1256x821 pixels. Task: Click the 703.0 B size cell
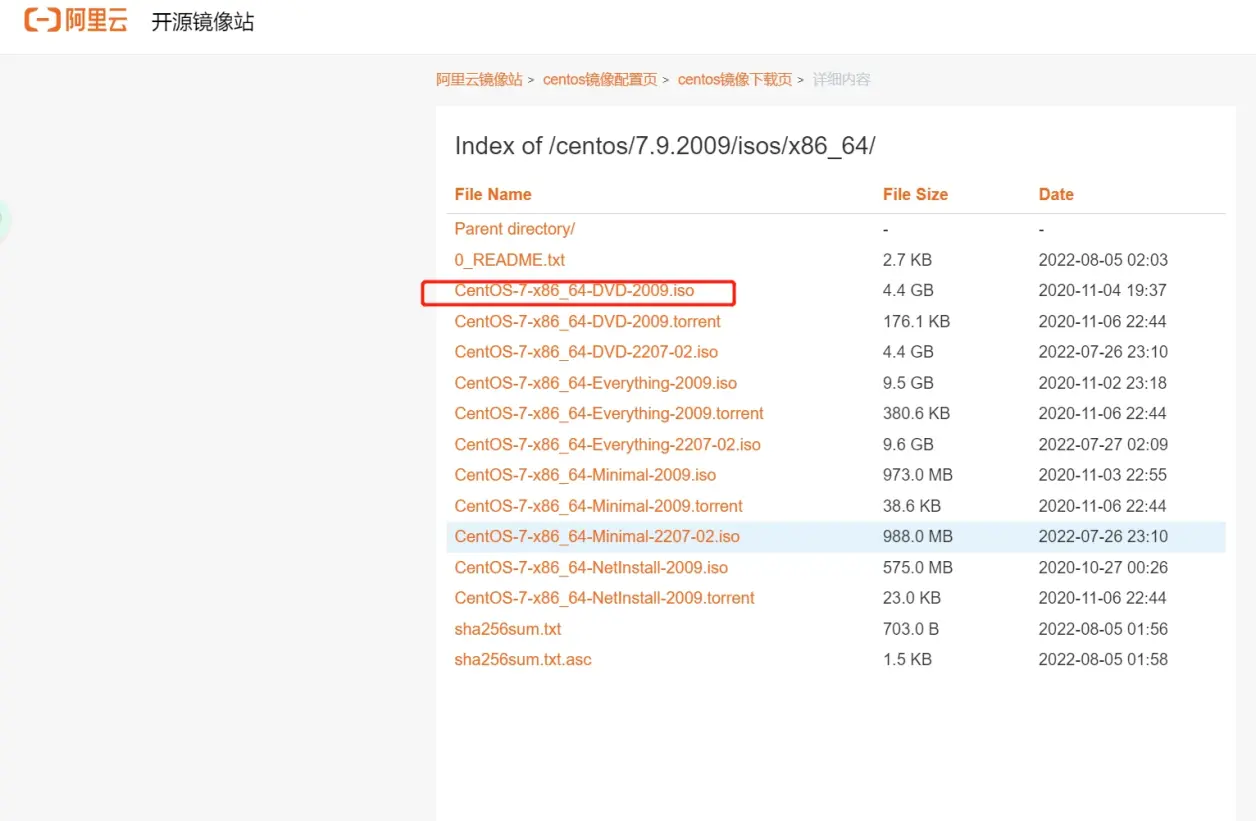[912, 629]
